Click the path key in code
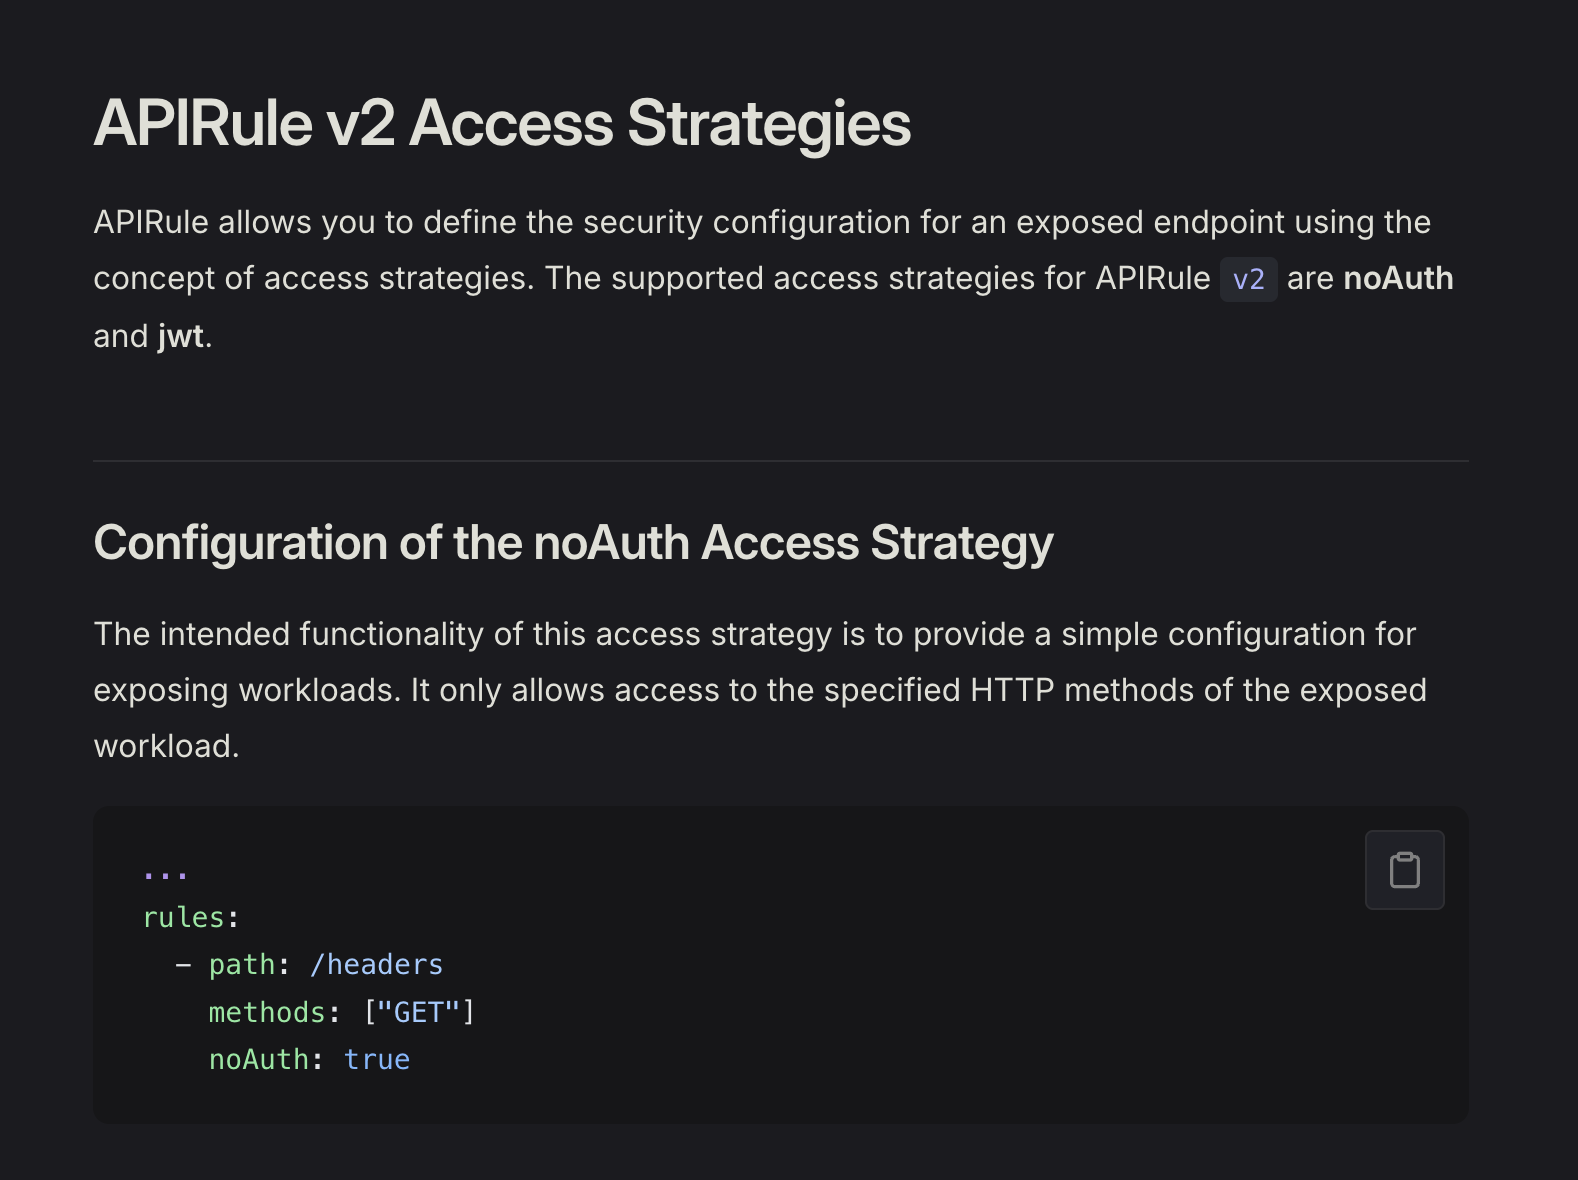Image resolution: width=1578 pixels, height=1180 pixels. (x=241, y=964)
